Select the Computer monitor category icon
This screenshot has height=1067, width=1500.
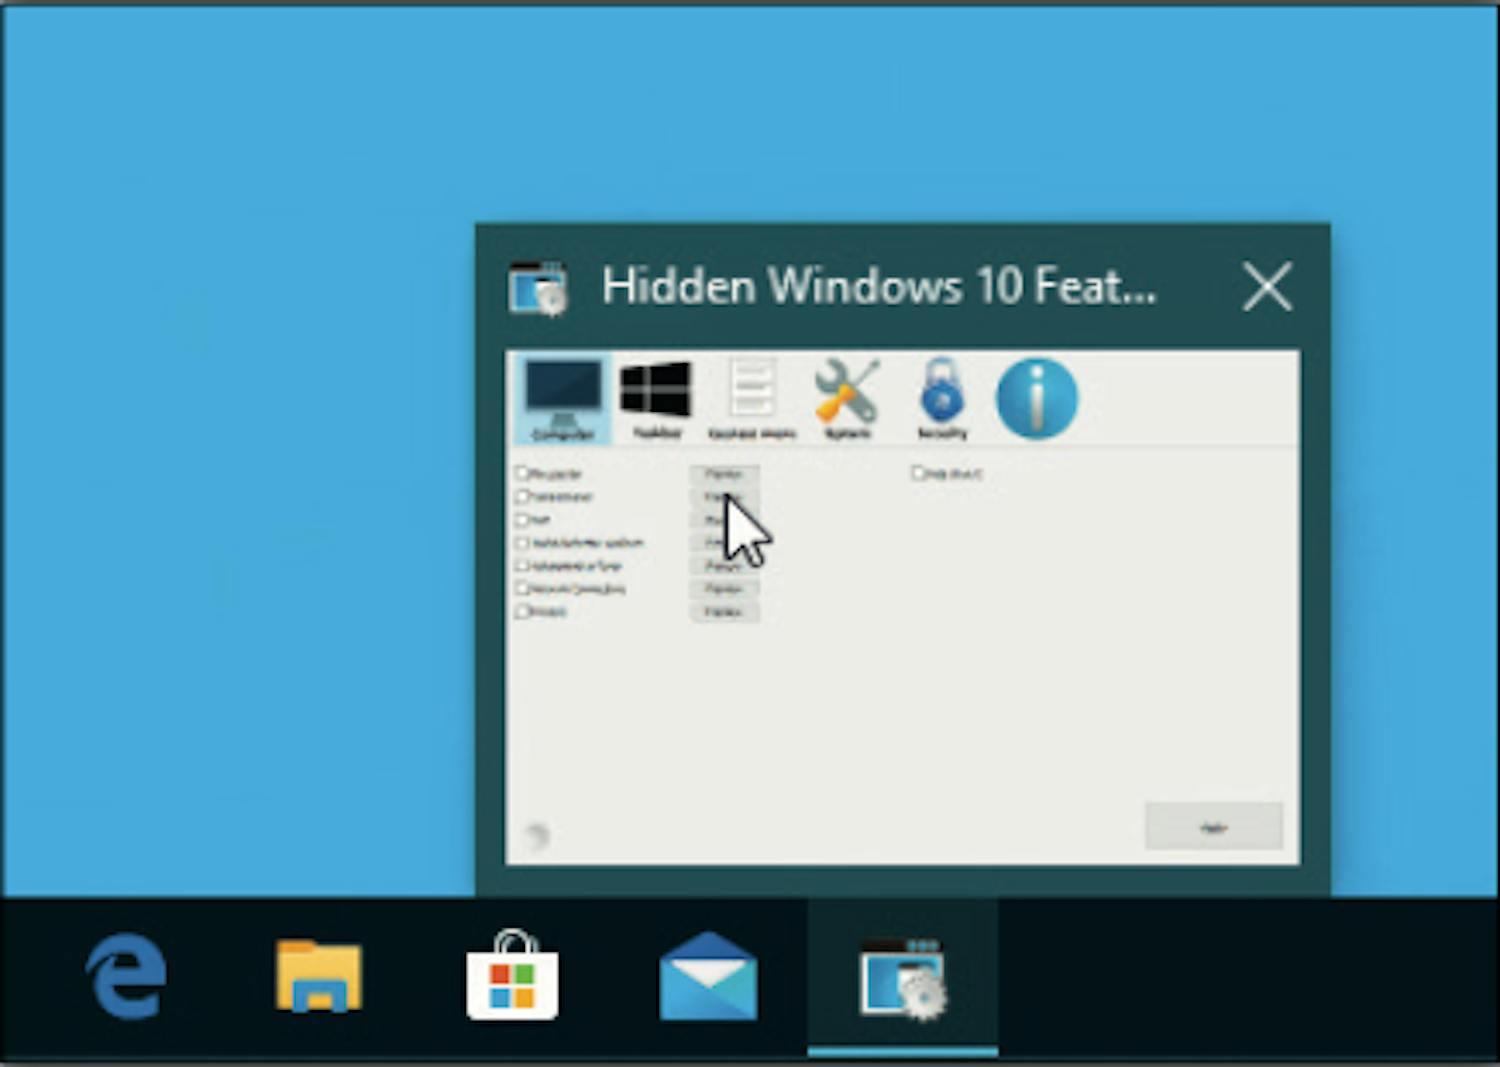coord(563,398)
